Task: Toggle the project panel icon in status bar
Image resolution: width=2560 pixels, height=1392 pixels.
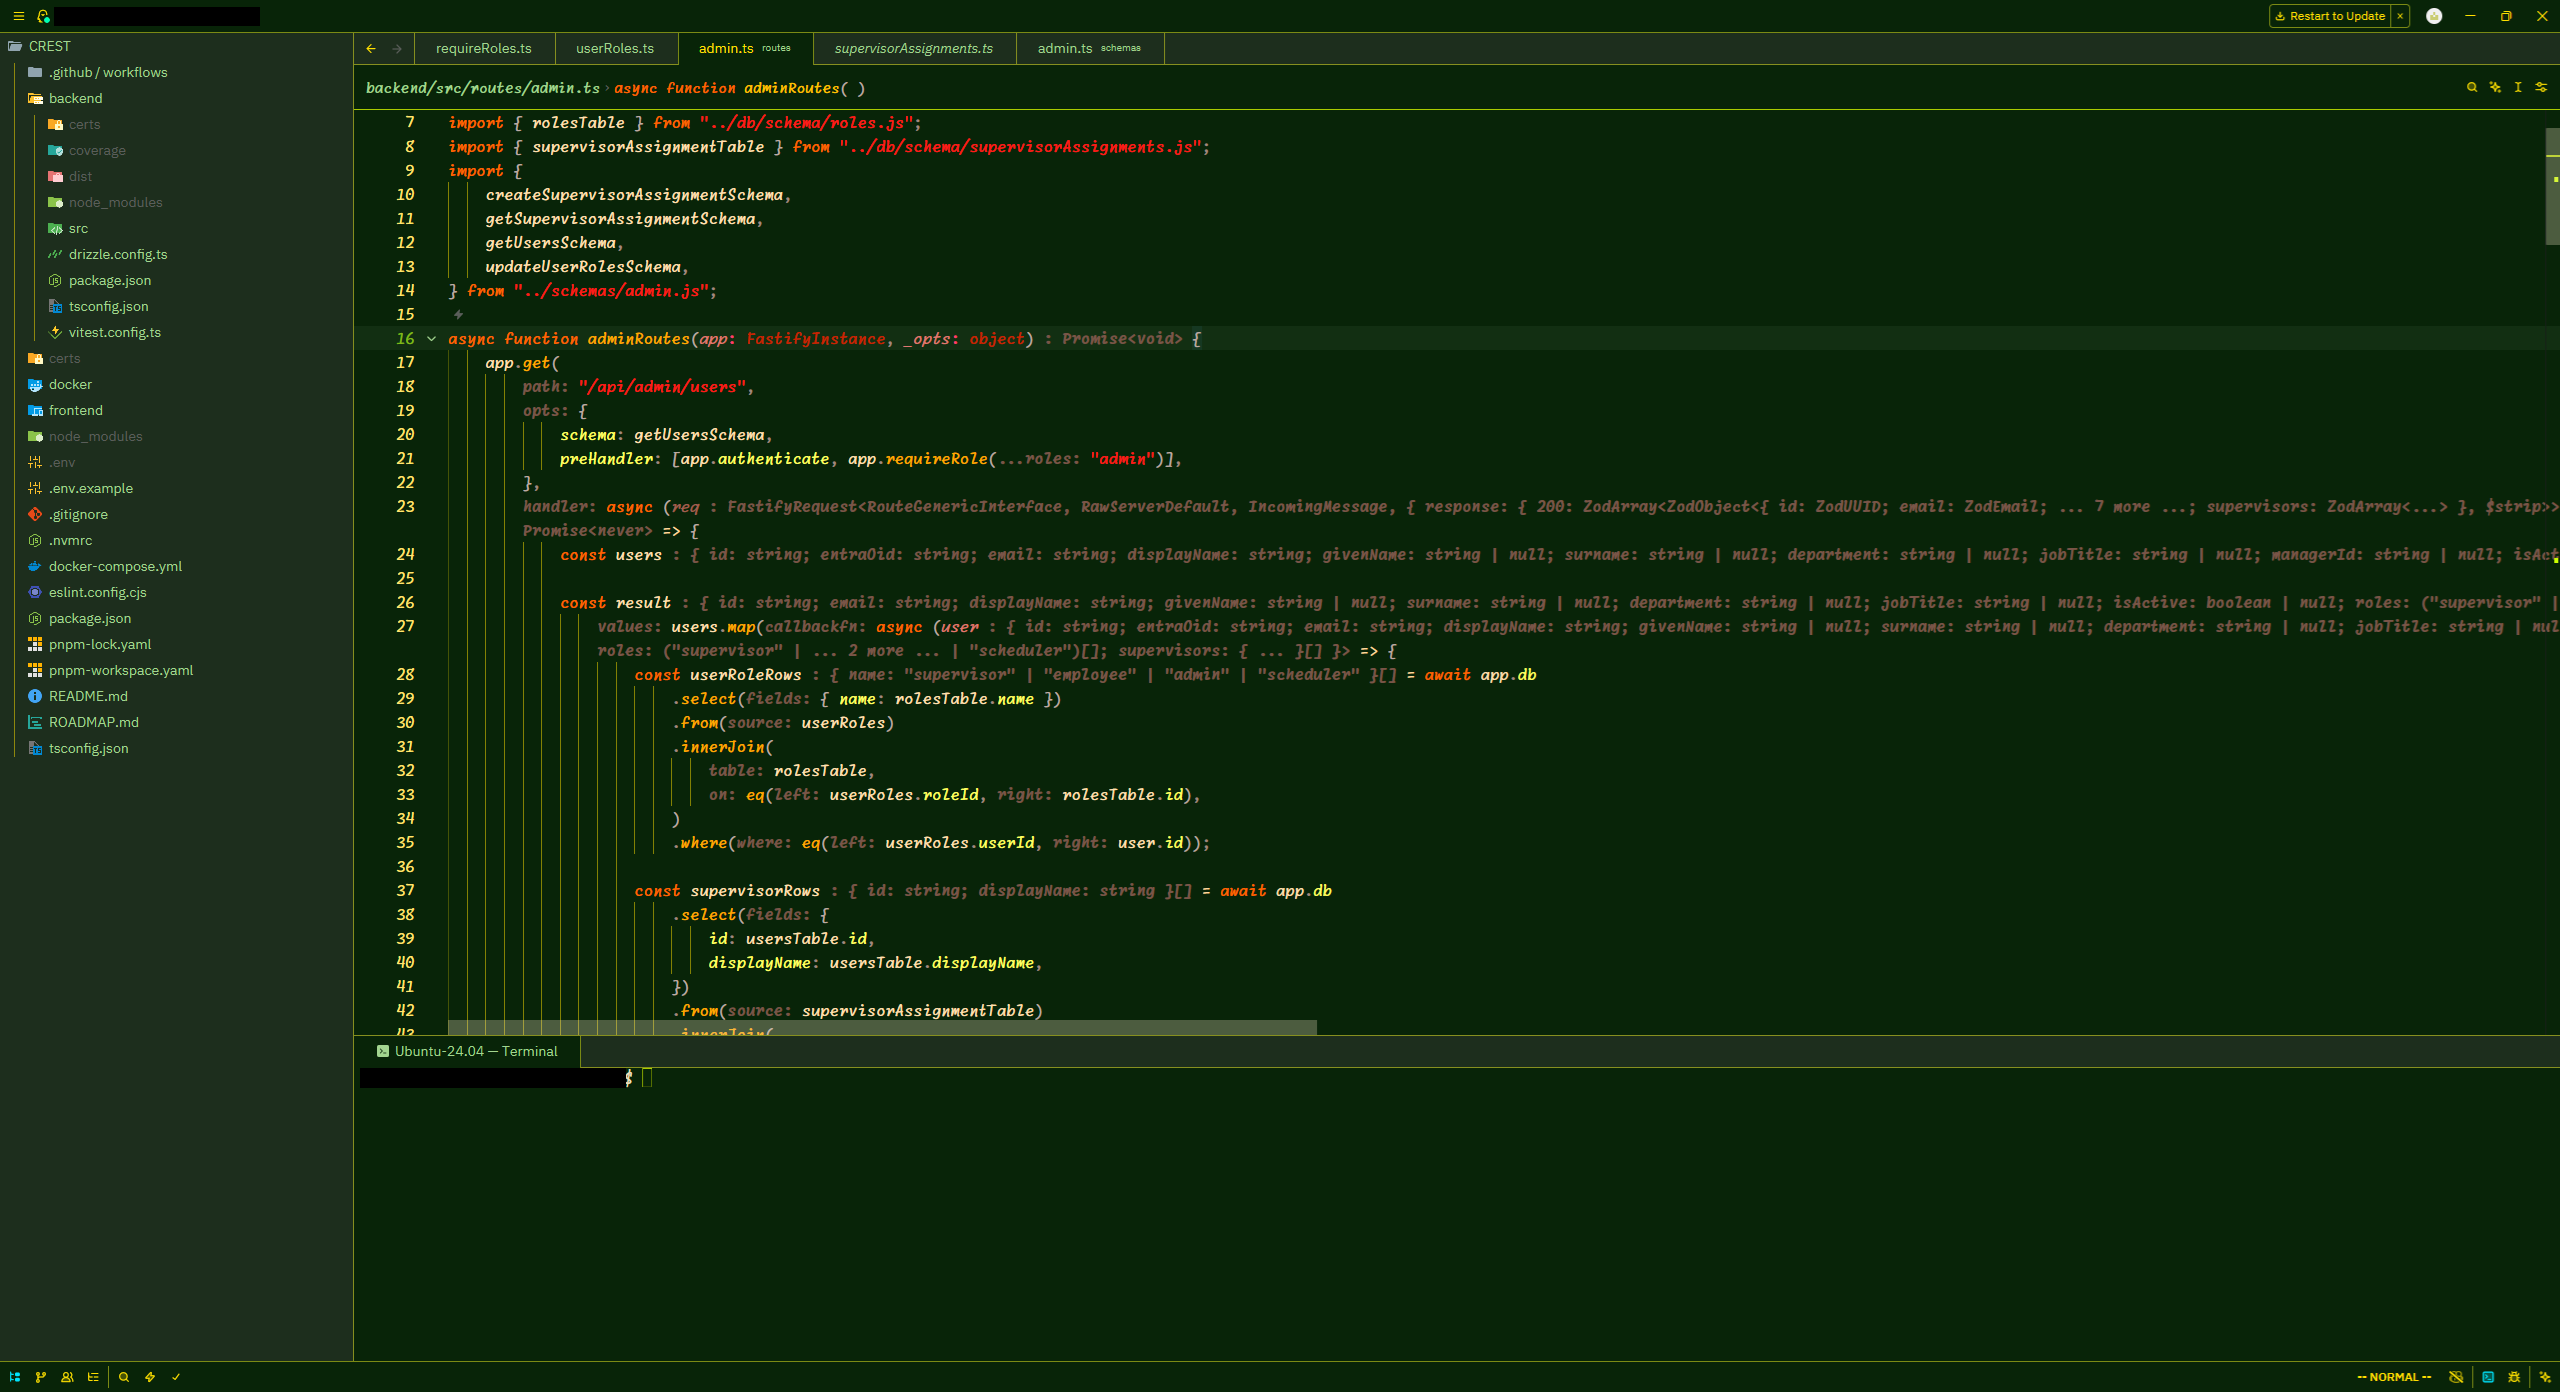Action: pyautogui.click(x=15, y=1377)
